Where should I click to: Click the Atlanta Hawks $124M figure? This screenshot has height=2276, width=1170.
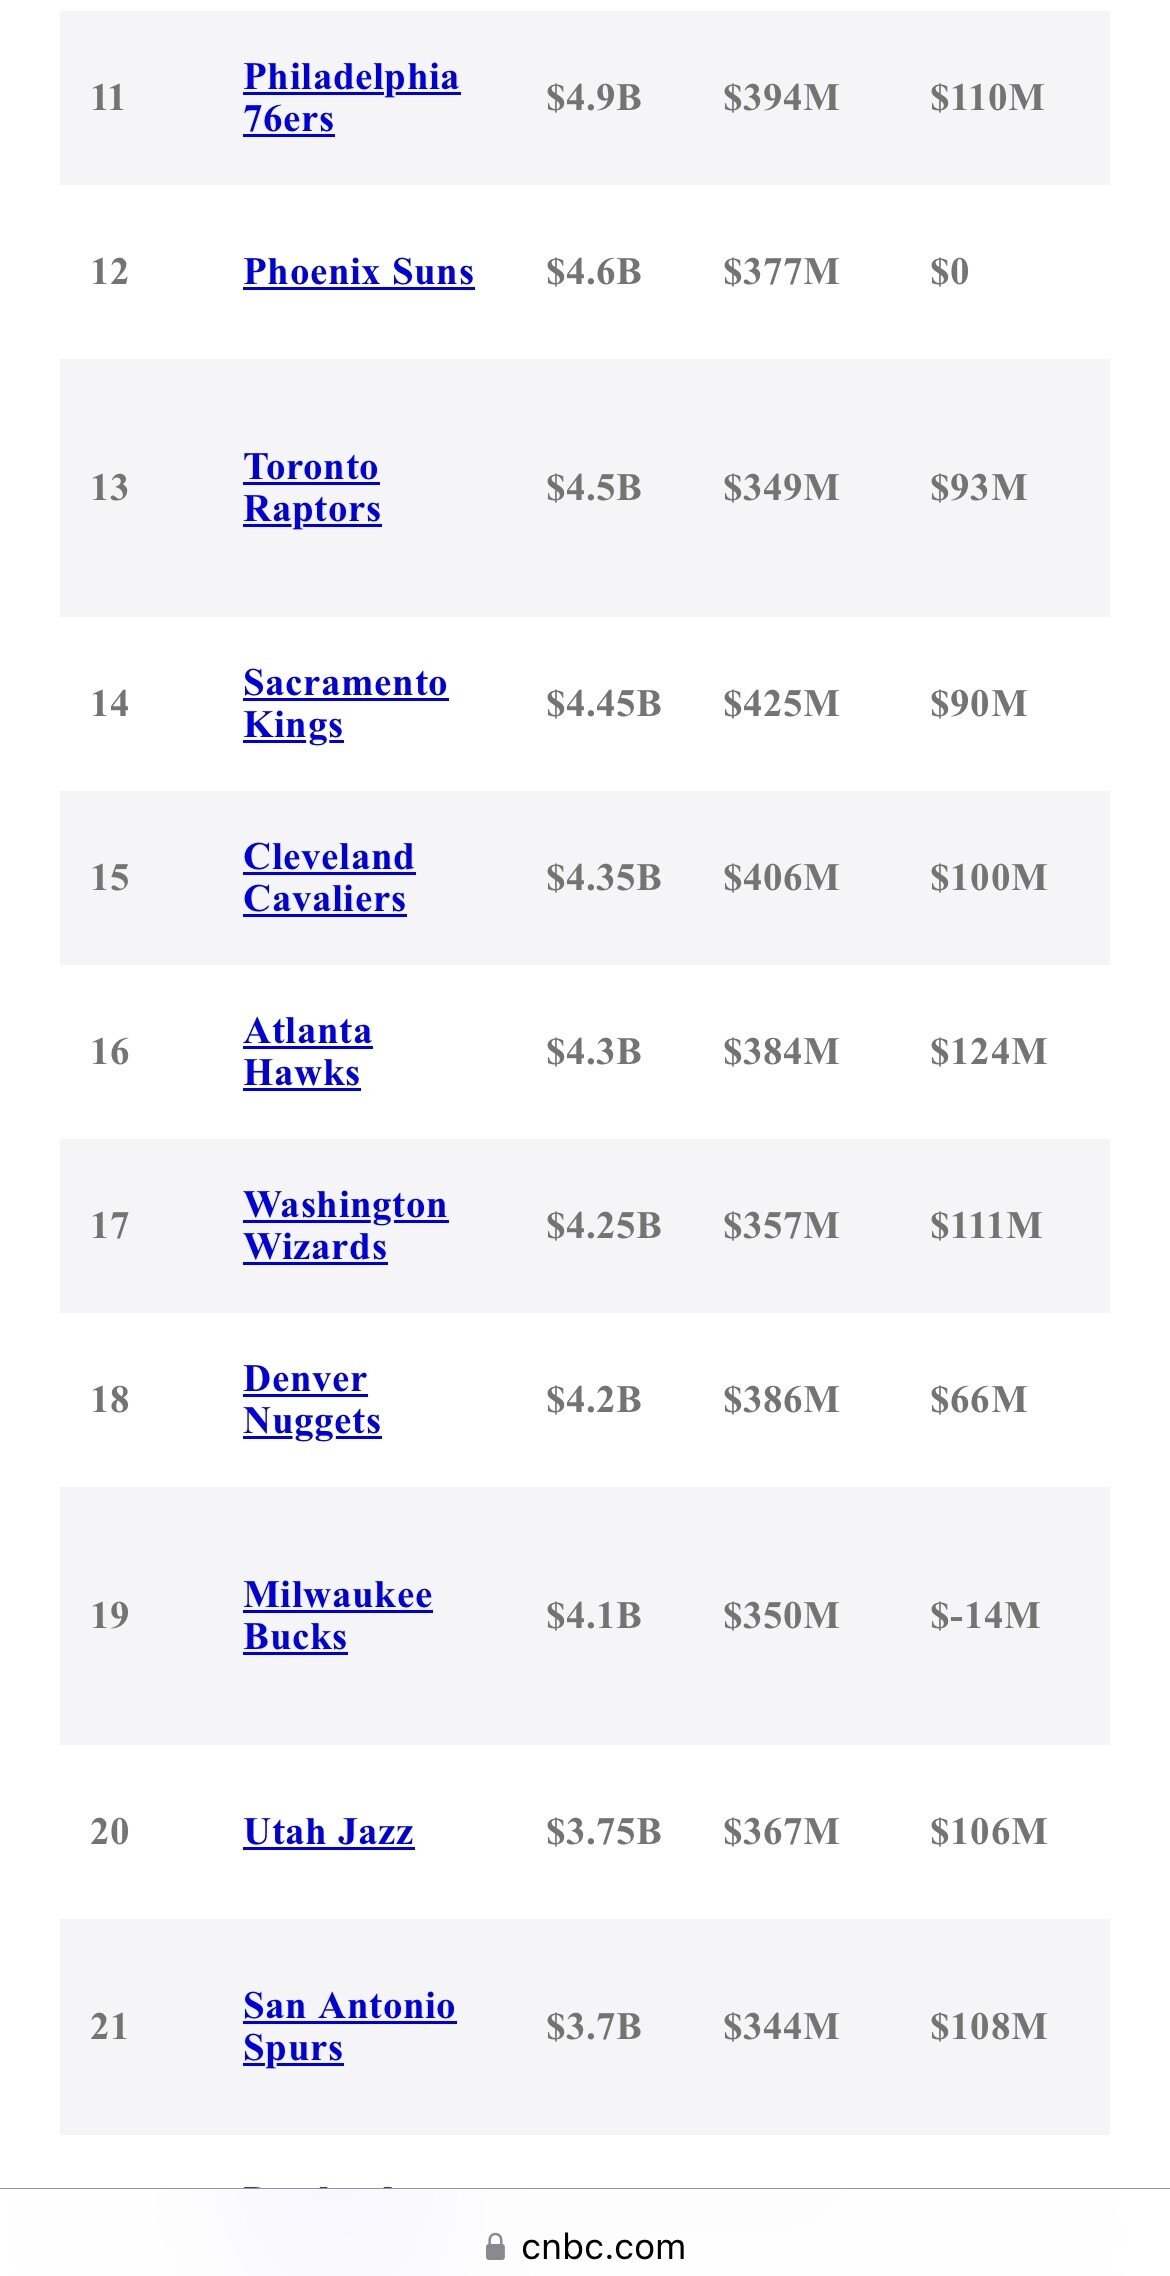988,1051
